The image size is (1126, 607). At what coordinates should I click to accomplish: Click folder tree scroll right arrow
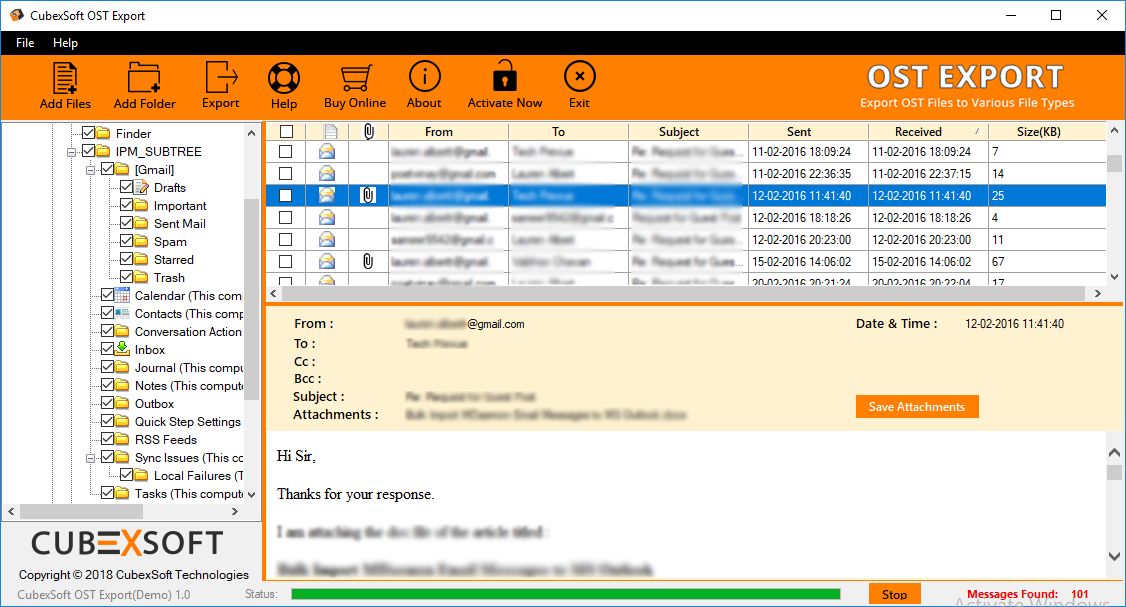coord(235,511)
